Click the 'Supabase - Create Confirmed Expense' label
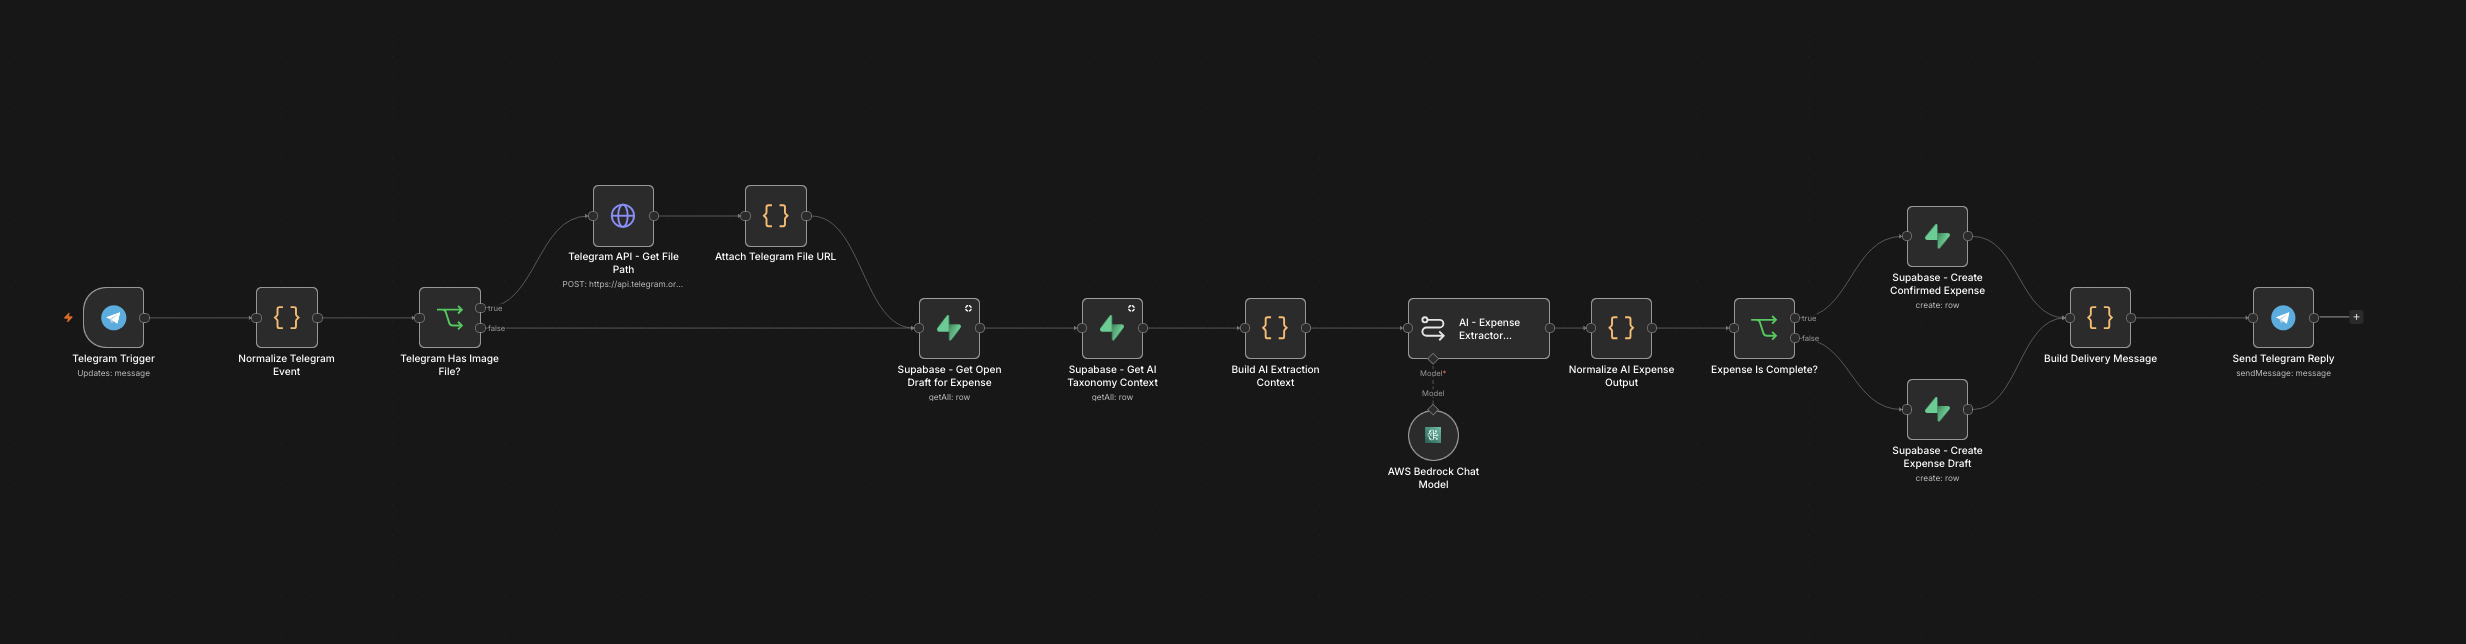This screenshot has width=2466, height=644. point(1937,284)
